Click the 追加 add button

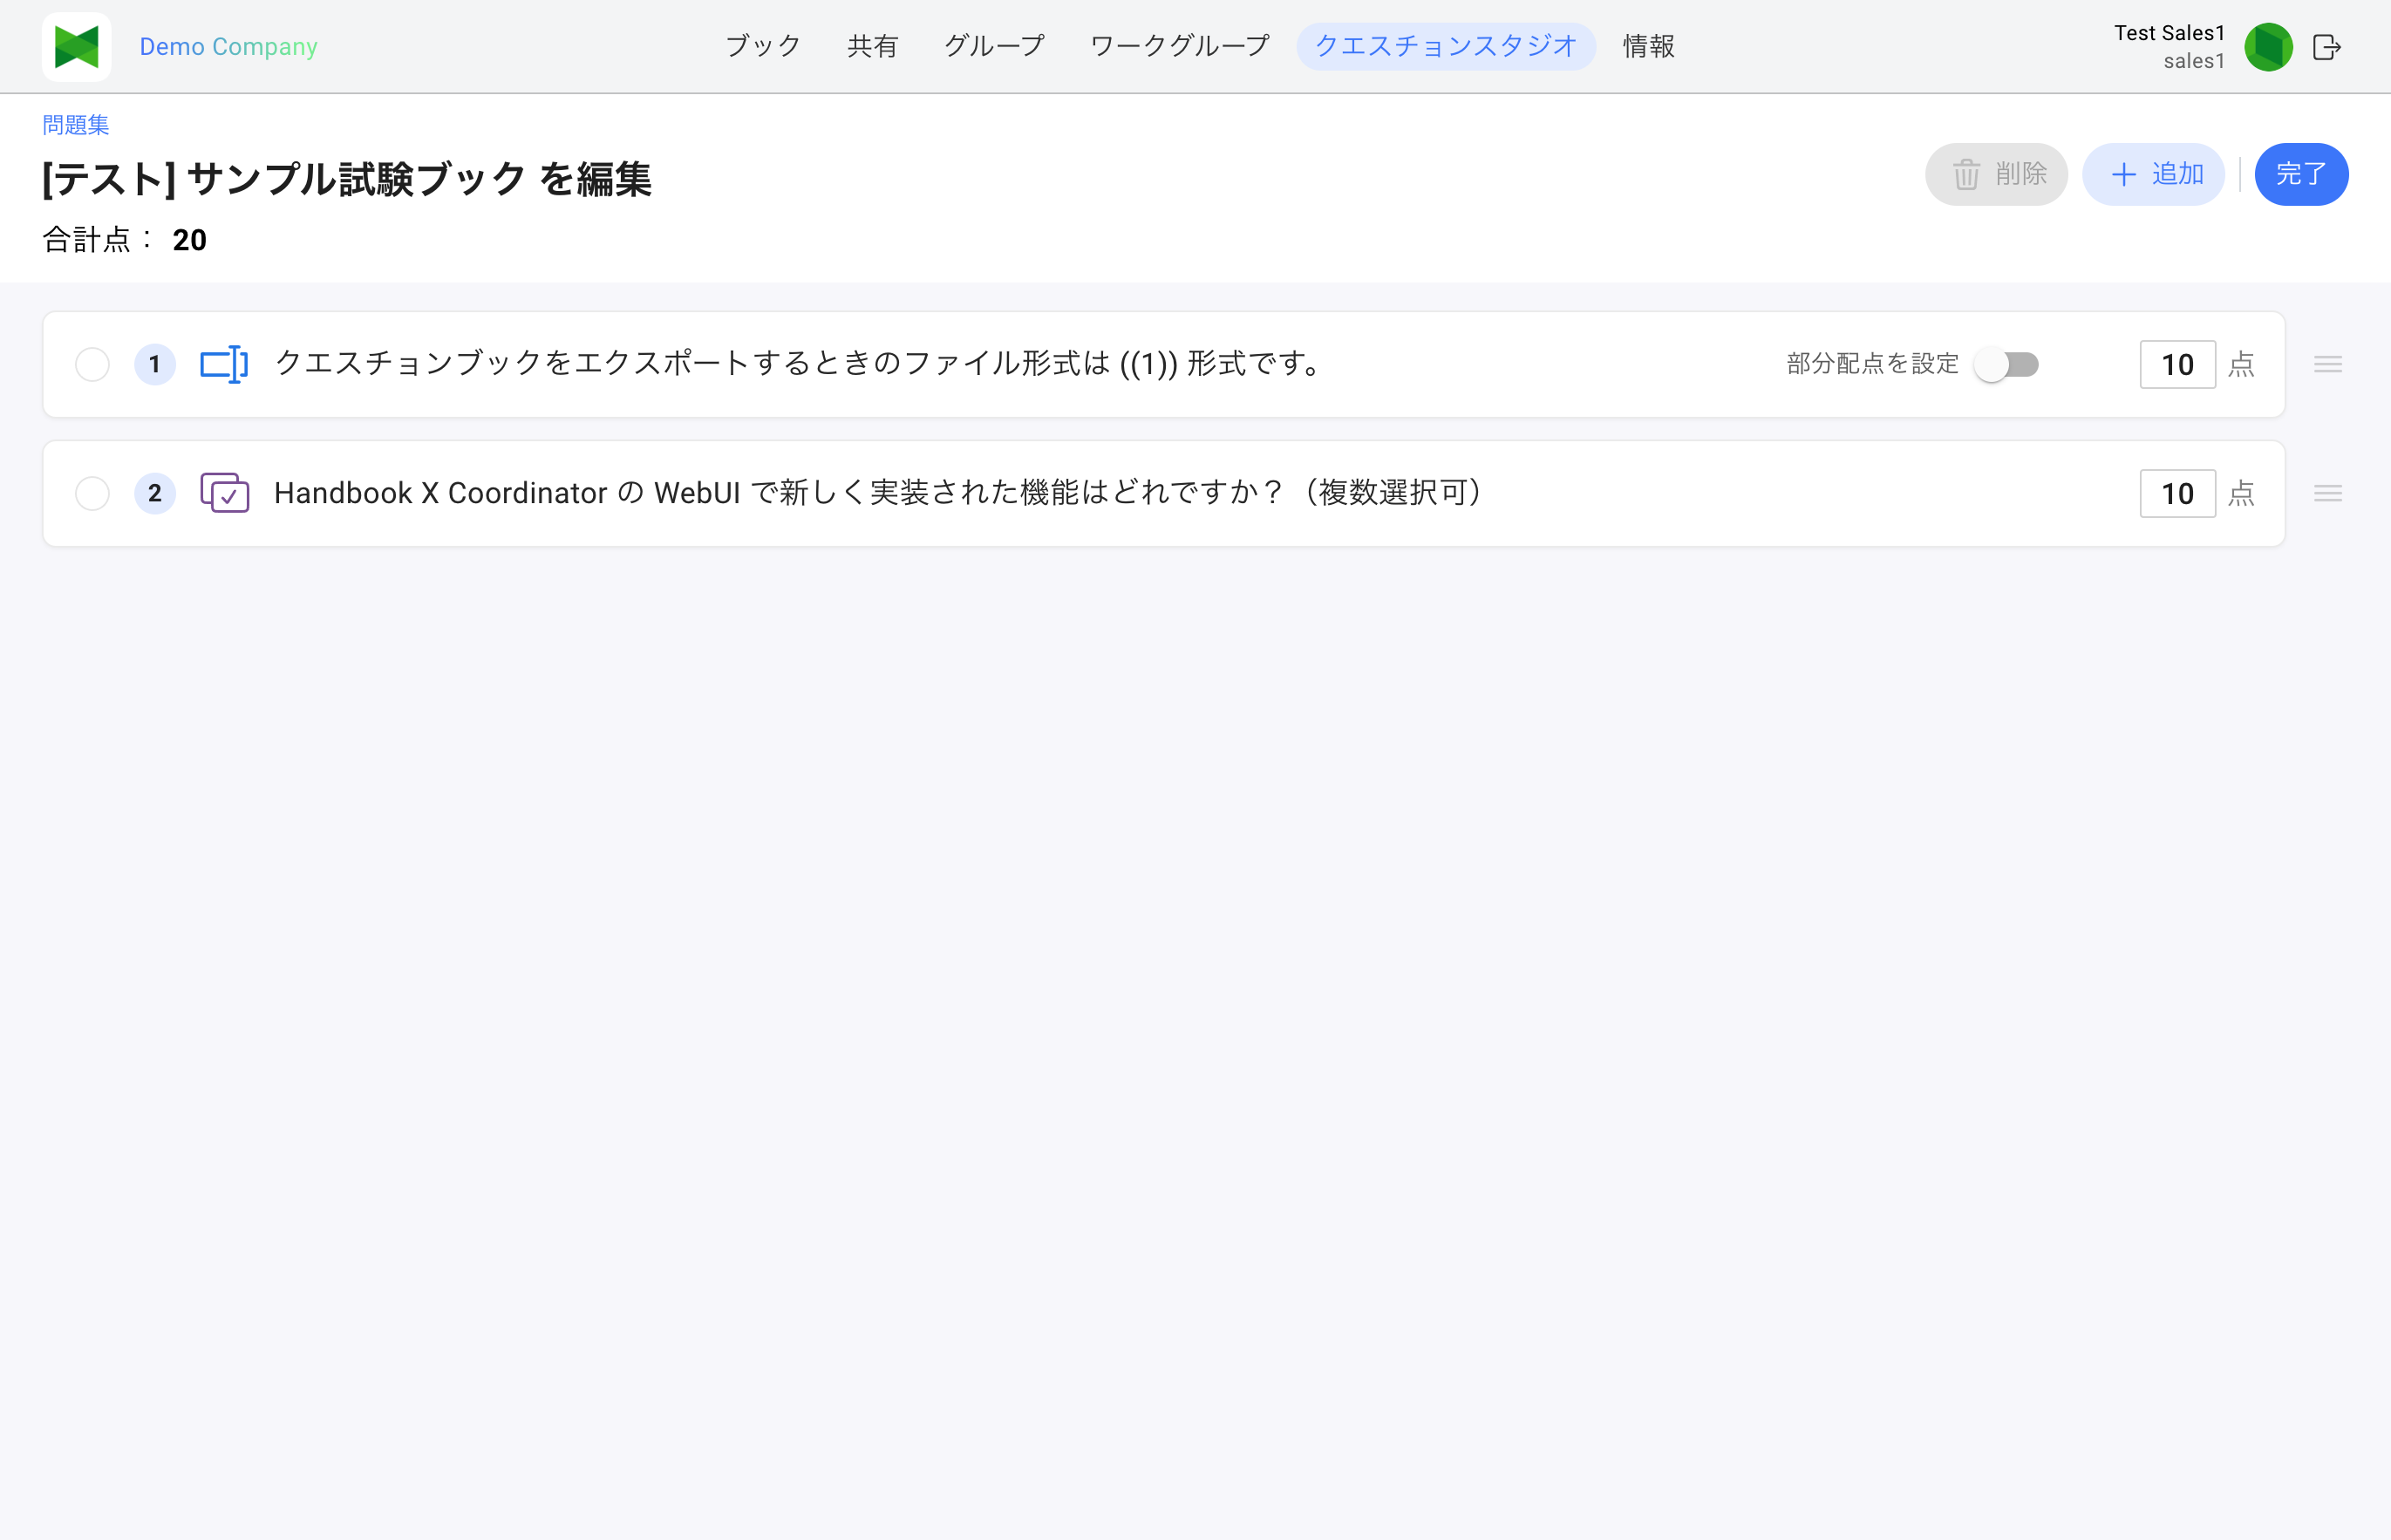tap(2153, 174)
